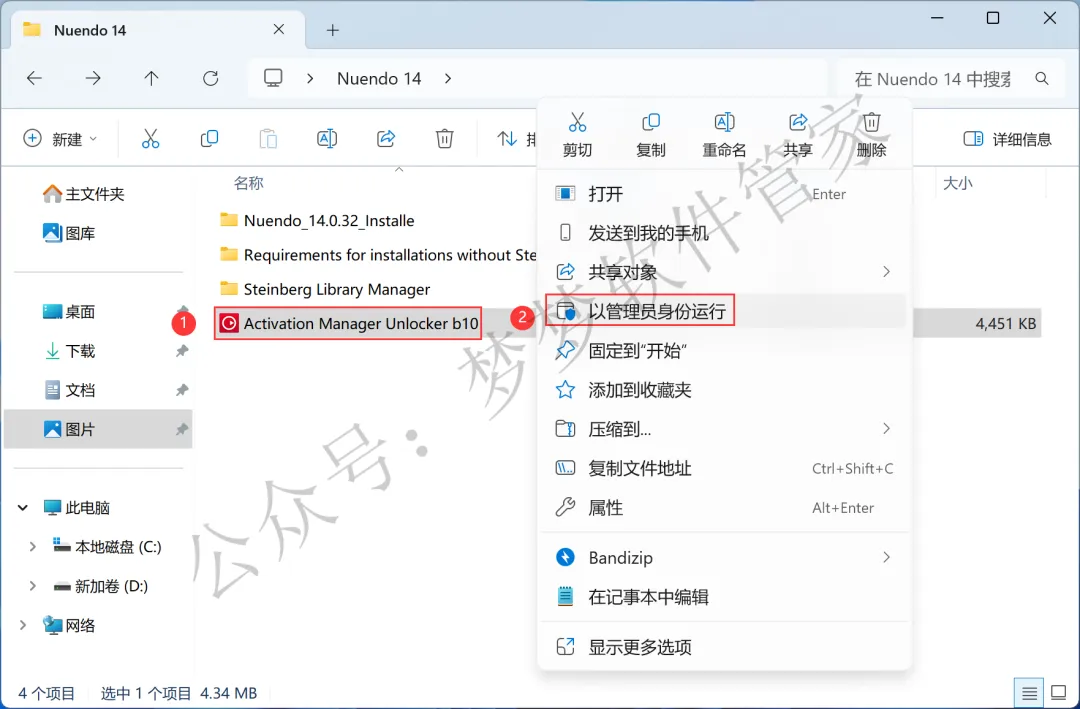This screenshot has width=1080, height=709.
Task: Add new tab with plus
Action: pos(333,30)
